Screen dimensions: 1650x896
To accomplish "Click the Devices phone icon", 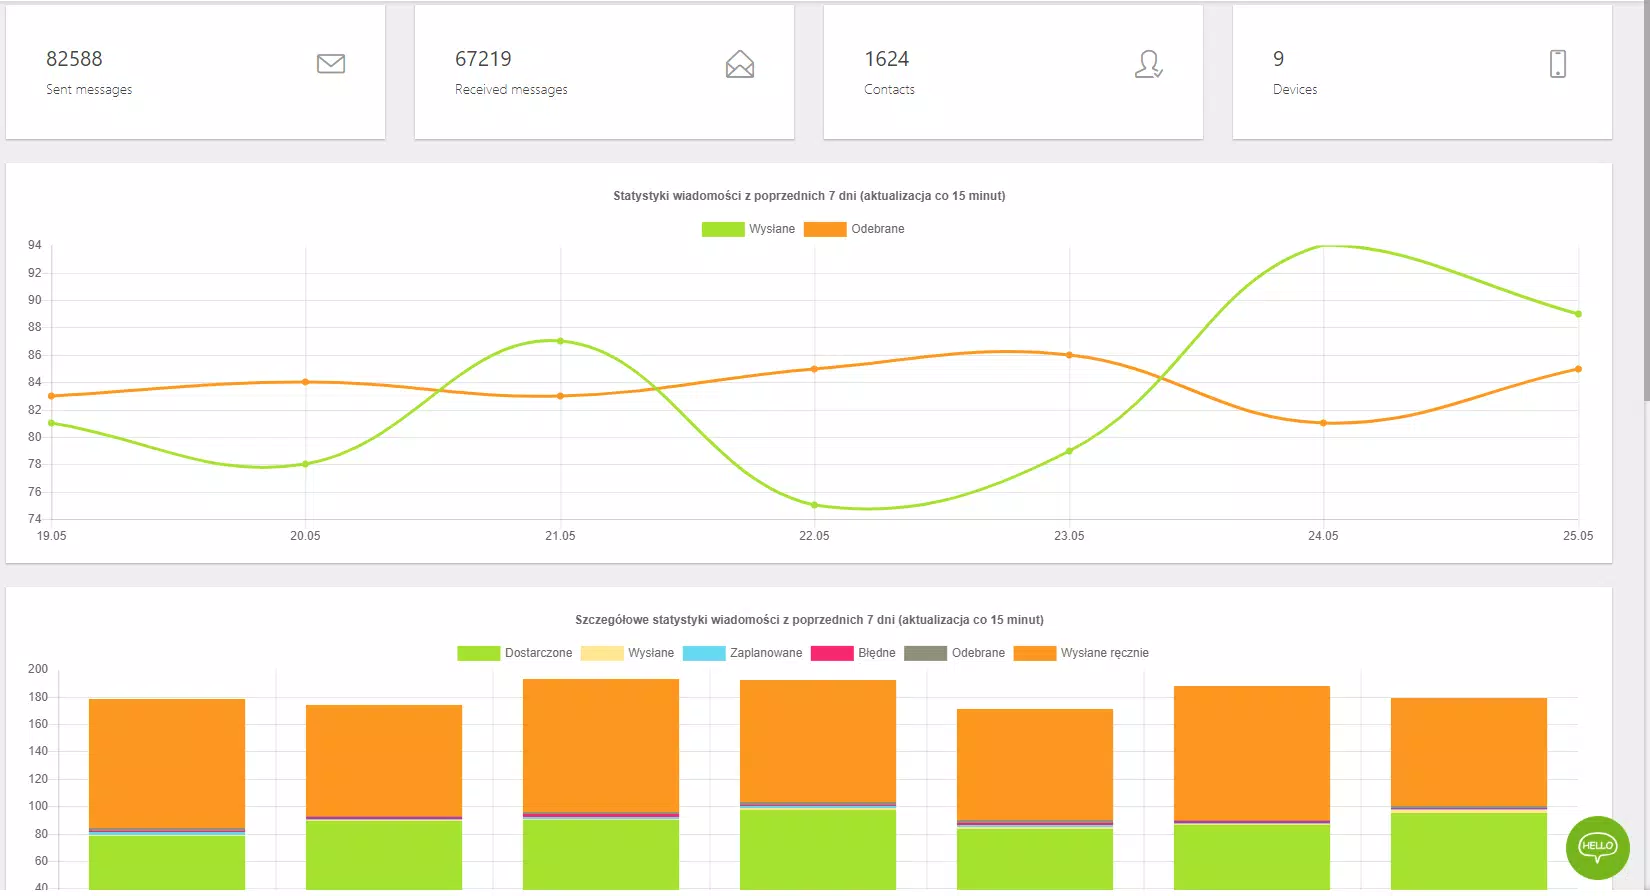I will tap(1558, 64).
